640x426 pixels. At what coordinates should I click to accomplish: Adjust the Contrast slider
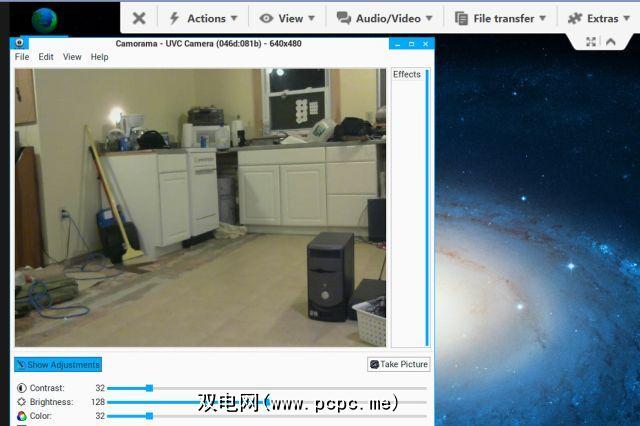coord(267,388)
